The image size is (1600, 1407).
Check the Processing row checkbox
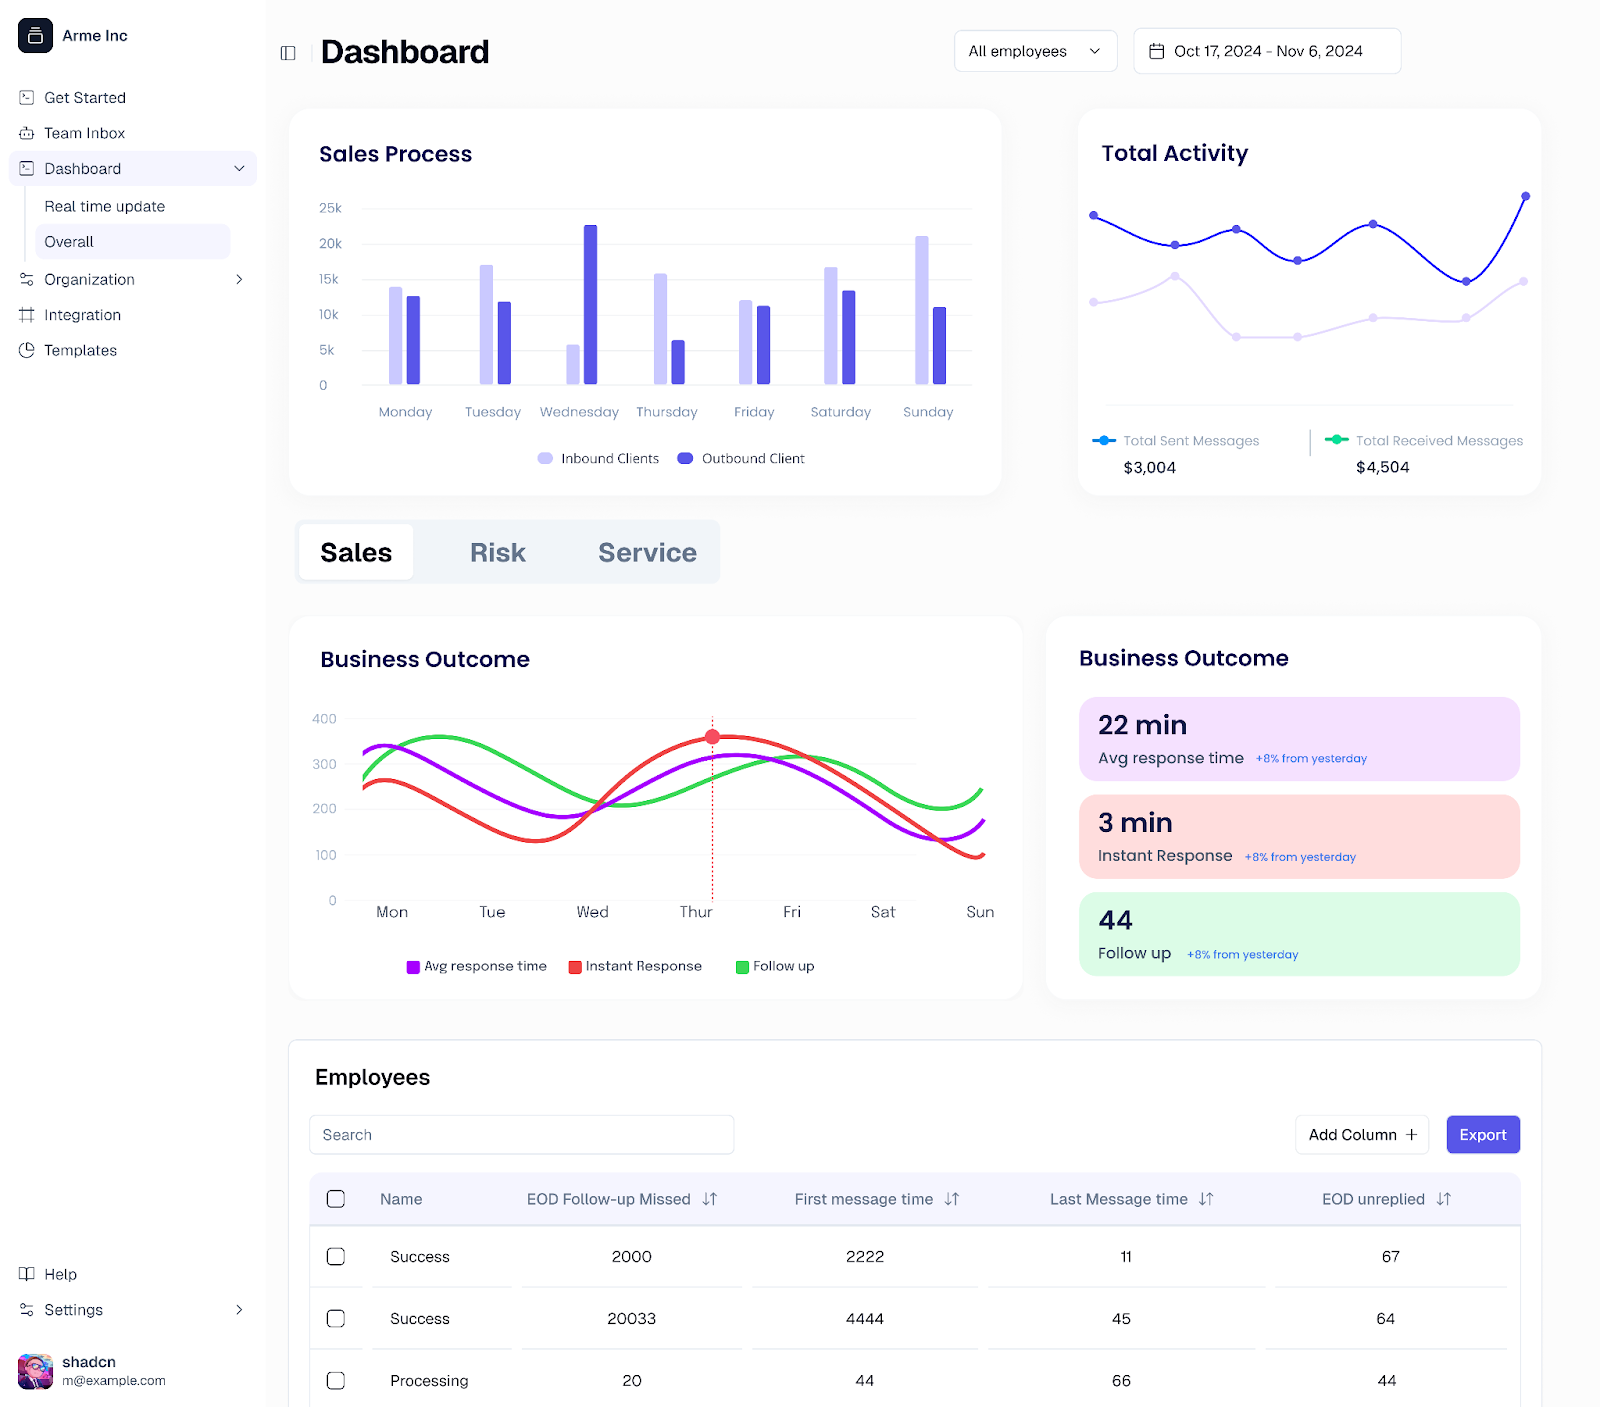pyautogui.click(x=336, y=1380)
